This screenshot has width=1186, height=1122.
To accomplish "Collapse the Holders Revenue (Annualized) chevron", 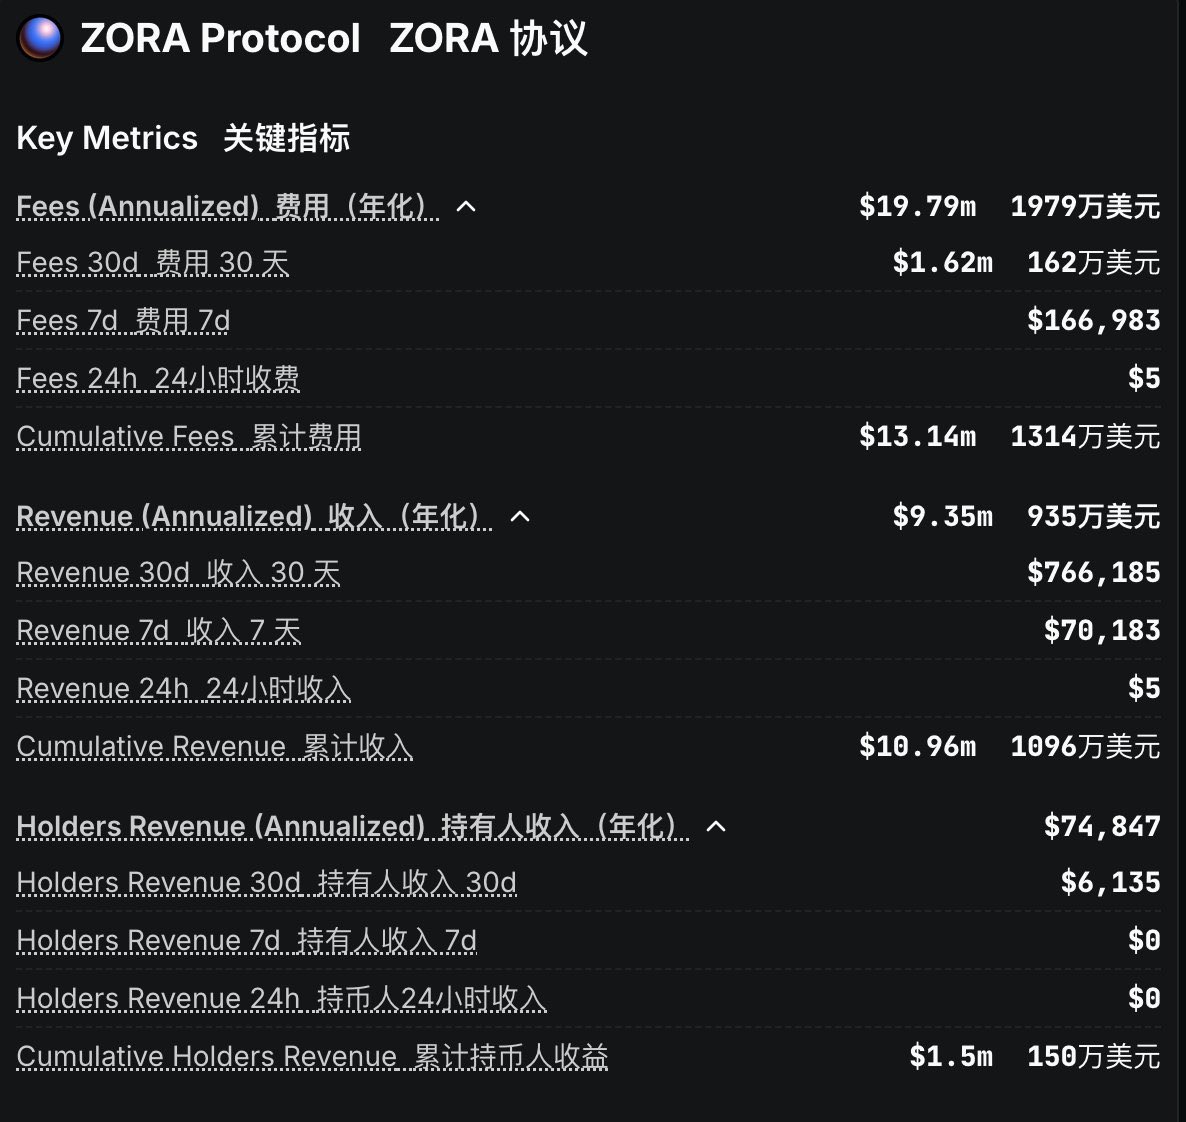I will coord(716,827).
